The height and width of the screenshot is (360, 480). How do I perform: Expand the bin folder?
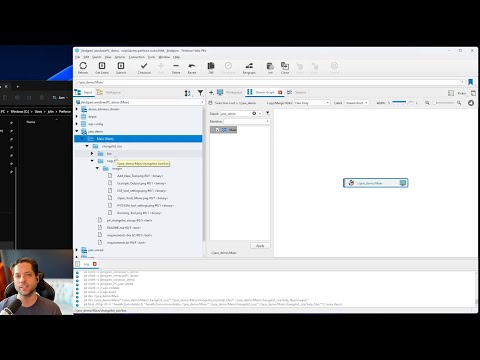pyautogui.click(x=92, y=154)
